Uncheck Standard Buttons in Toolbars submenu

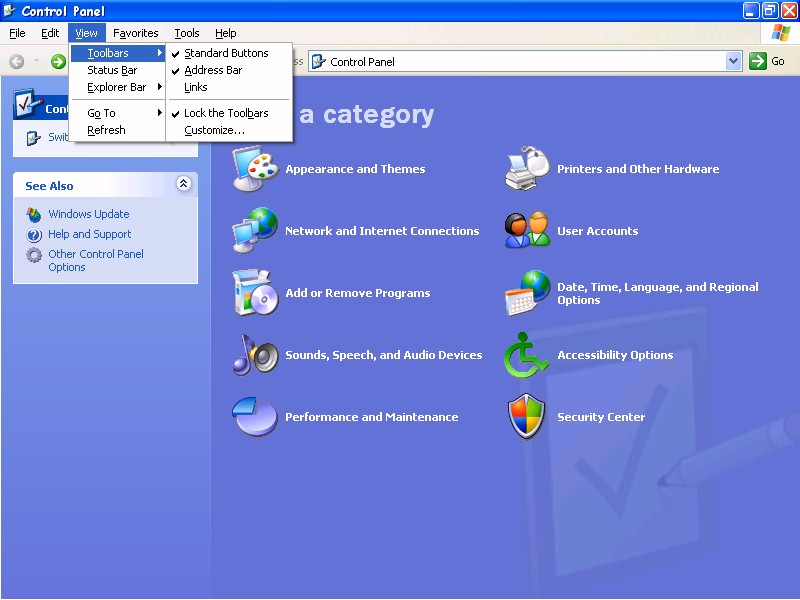click(x=226, y=53)
